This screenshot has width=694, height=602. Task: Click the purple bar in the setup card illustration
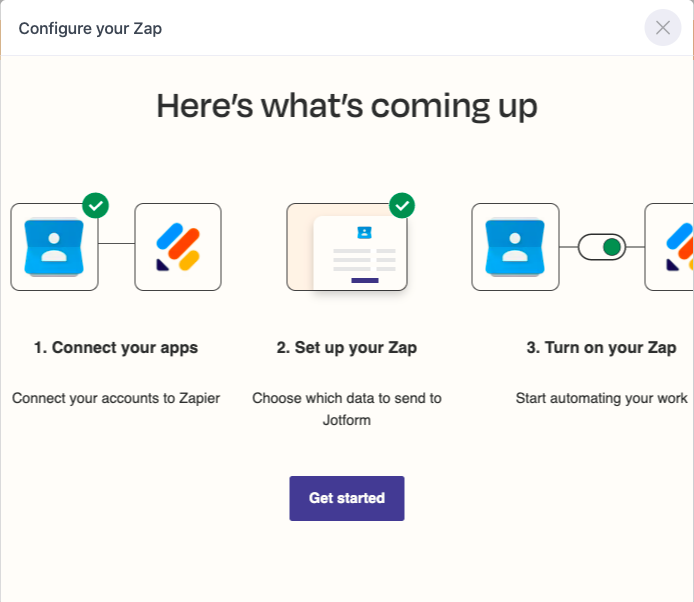tap(365, 280)
